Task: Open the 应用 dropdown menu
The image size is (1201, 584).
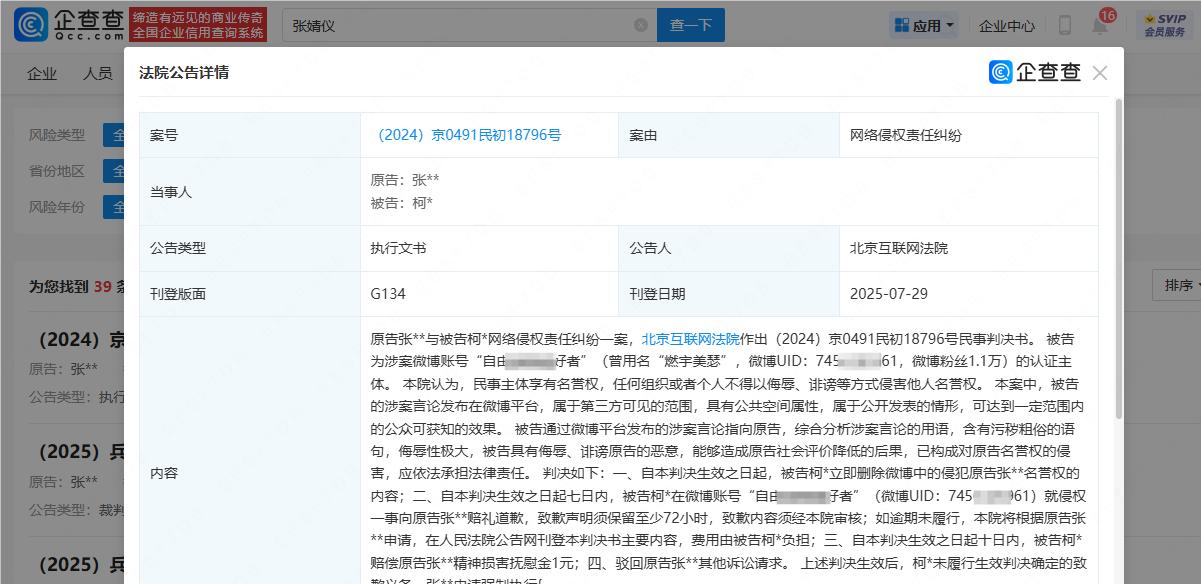Action: click(924, 25)
